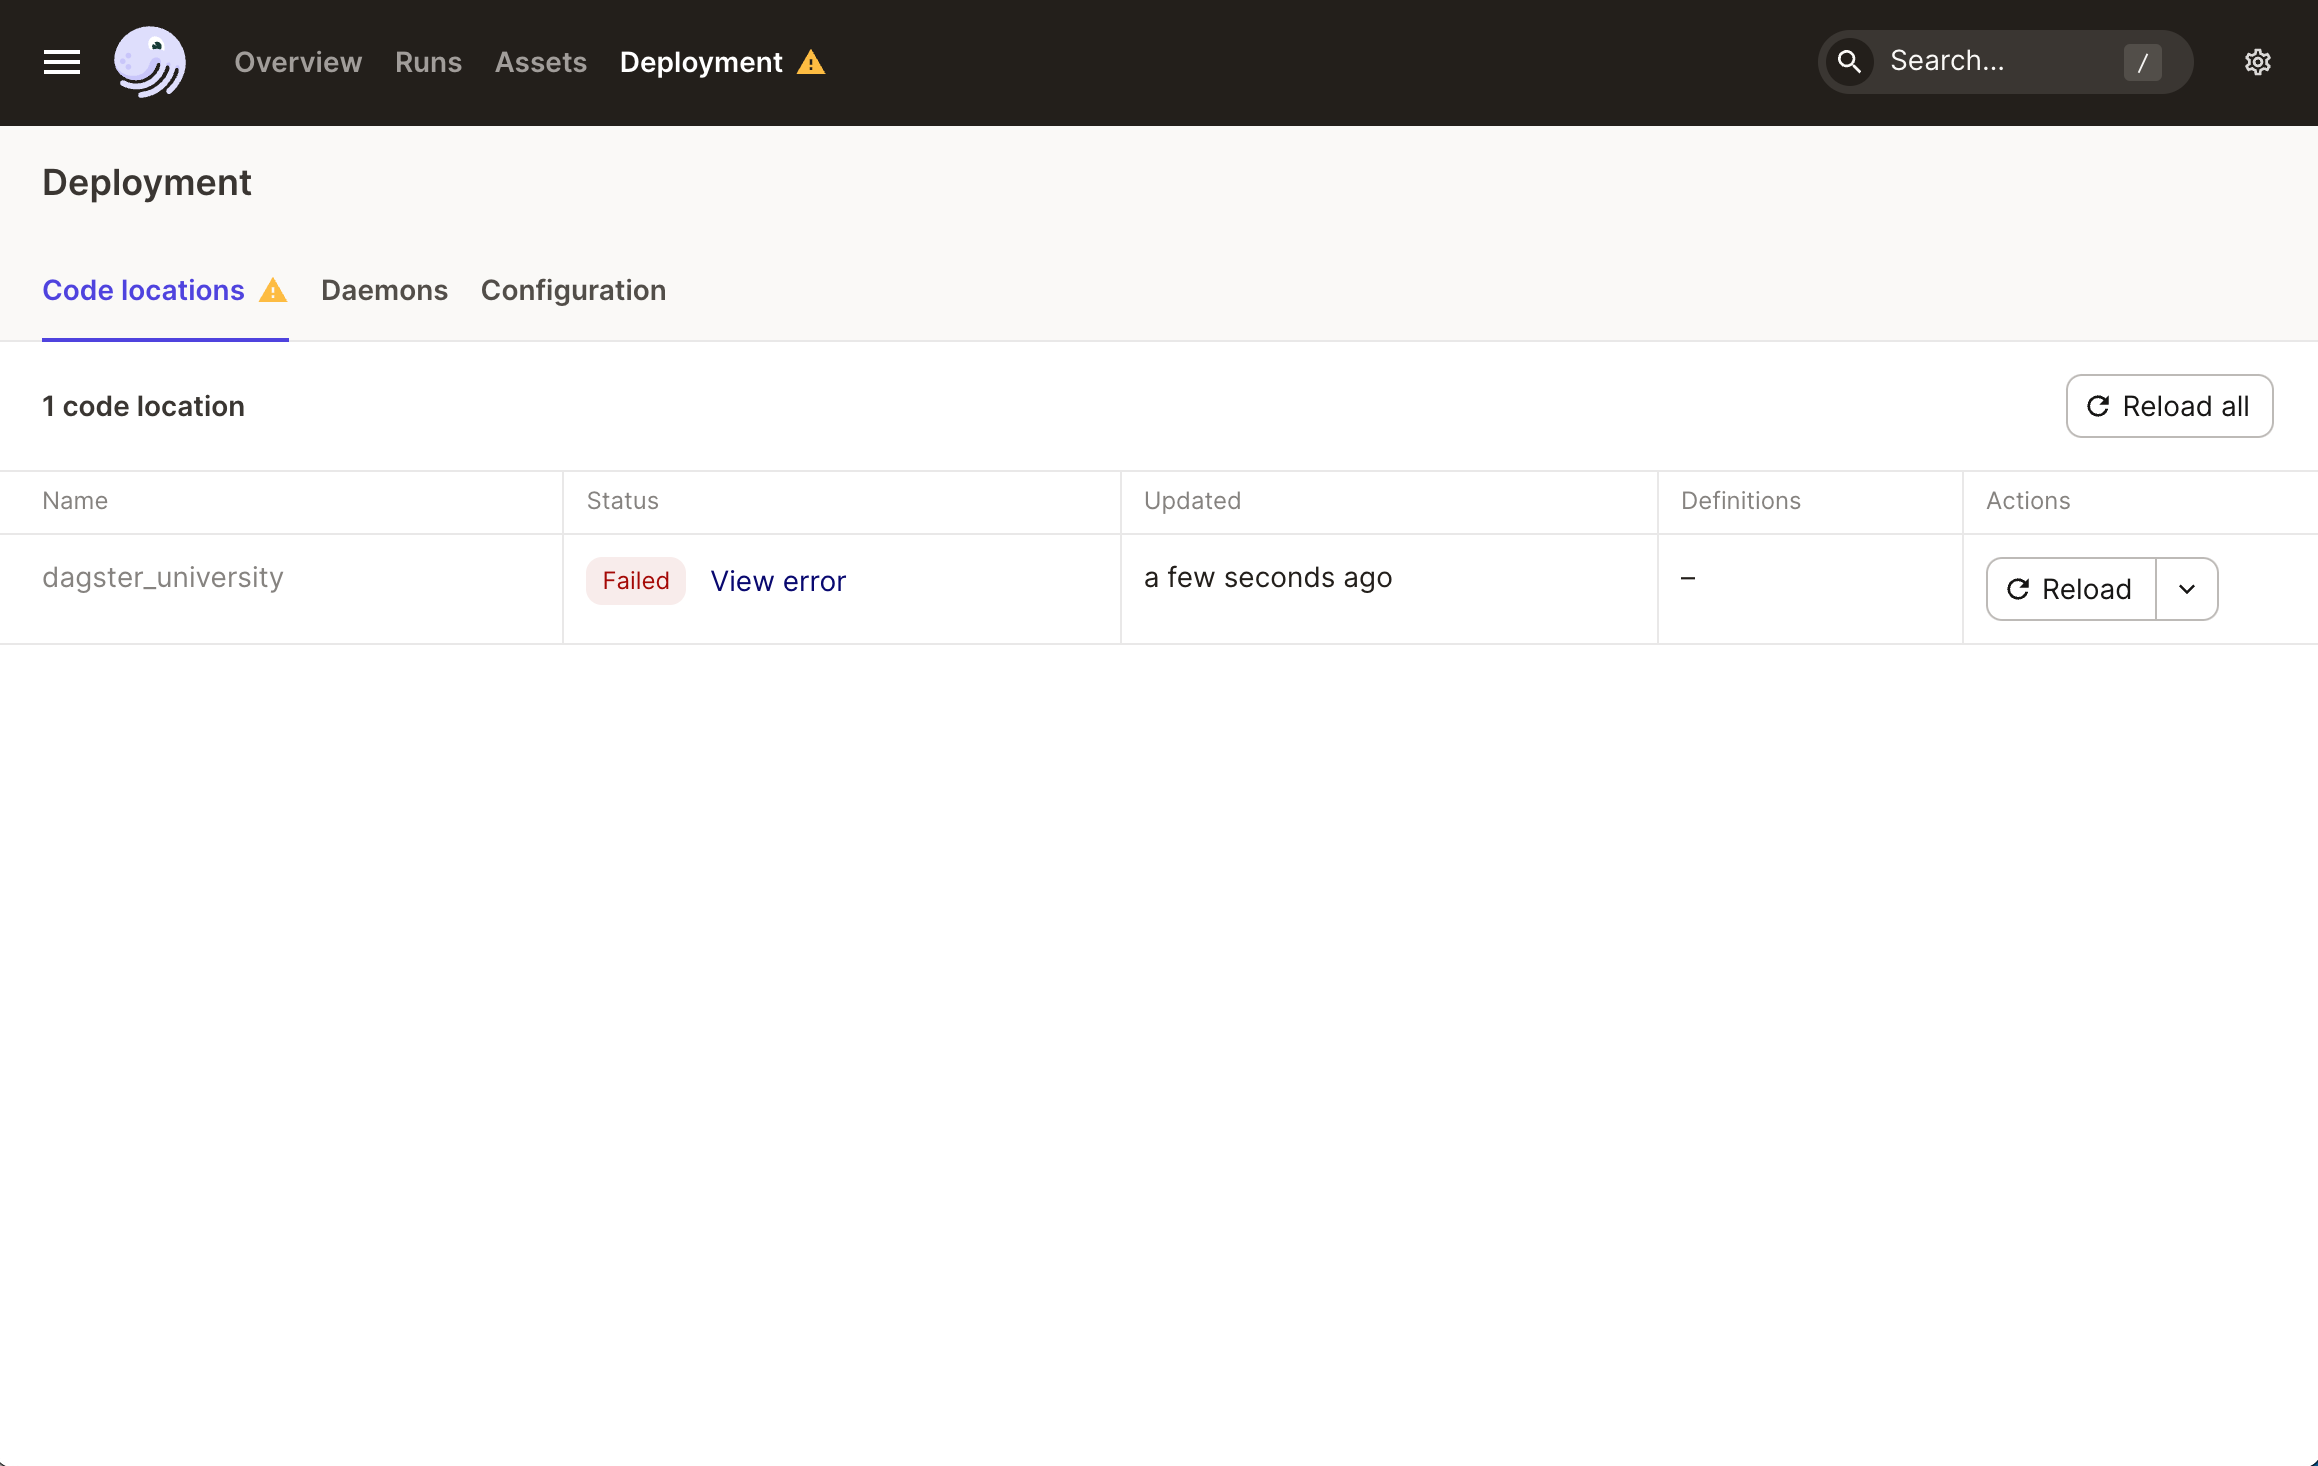Go to the Overview page
The height and width of the screenshot is (1466, 2318).
tap(298, 62)
